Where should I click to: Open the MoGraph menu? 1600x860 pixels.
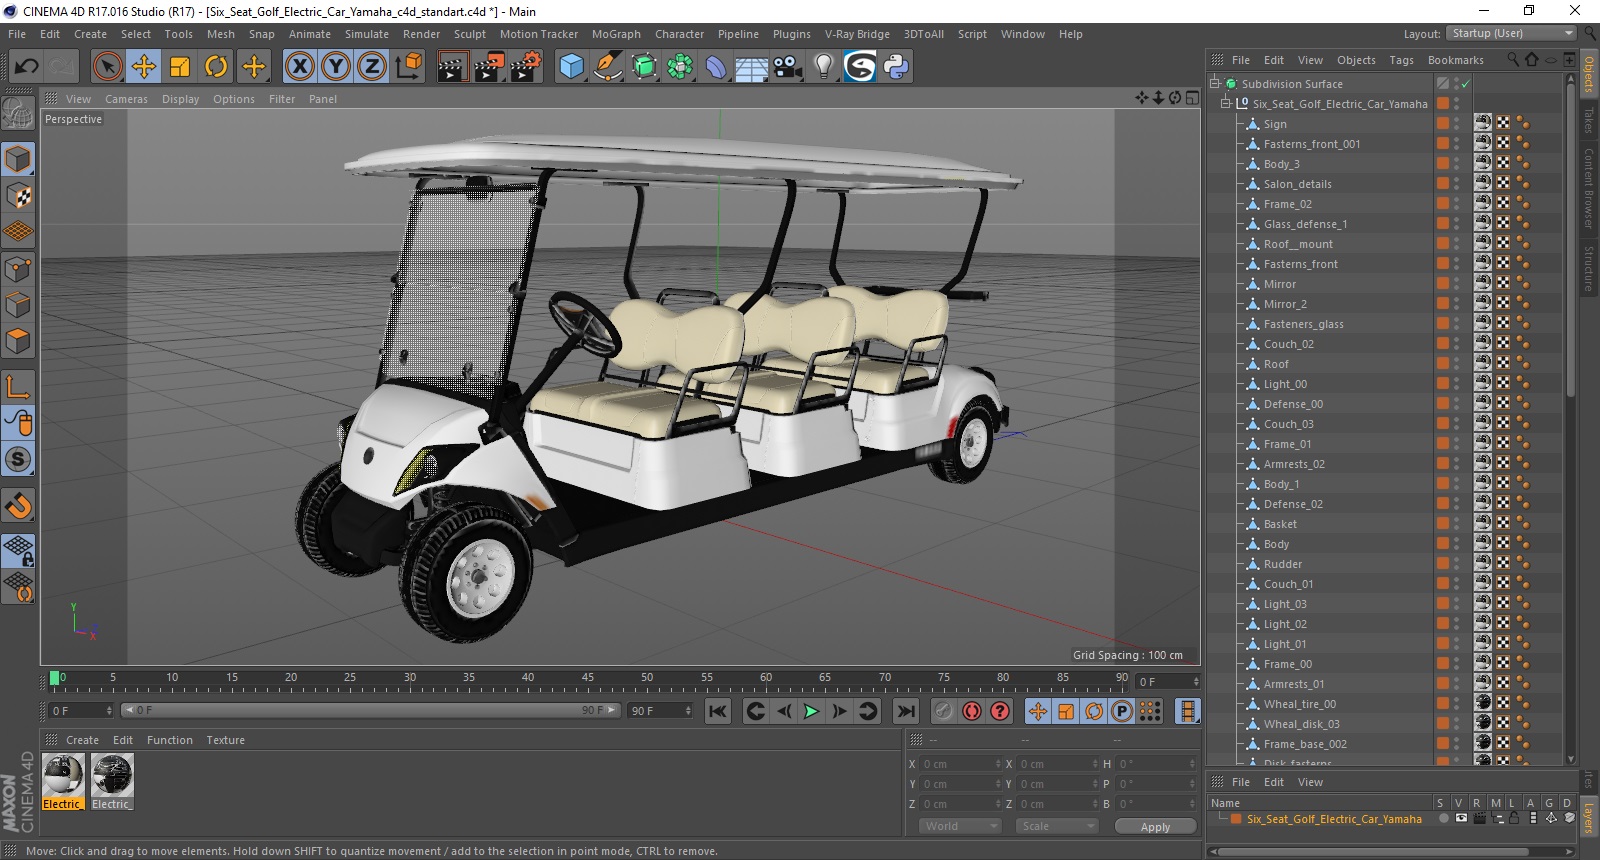click(x=616, y=34)
